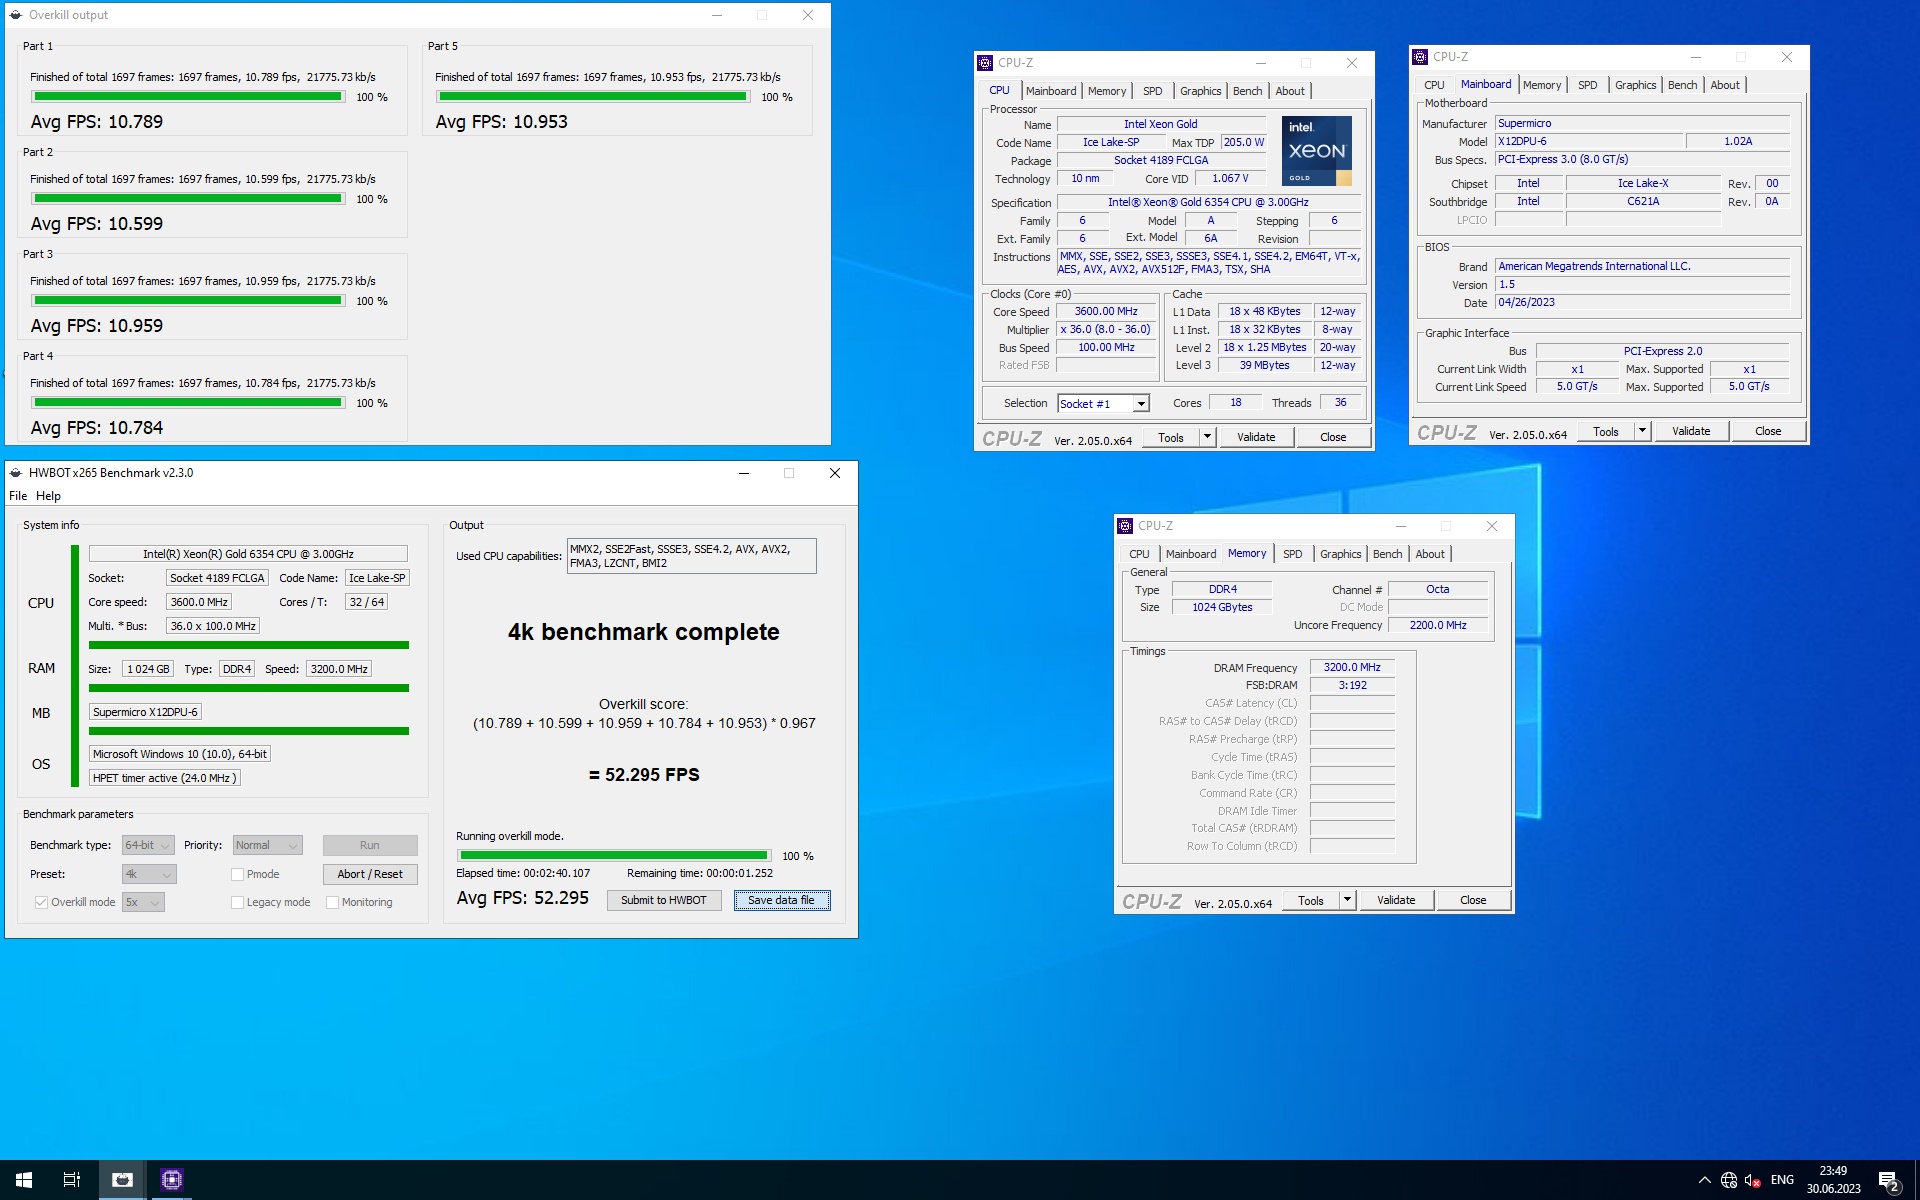This screenshot has height=1200, width=1920.
Task: Switch to Bench tab in CPU window
Action: point(1247,91)
